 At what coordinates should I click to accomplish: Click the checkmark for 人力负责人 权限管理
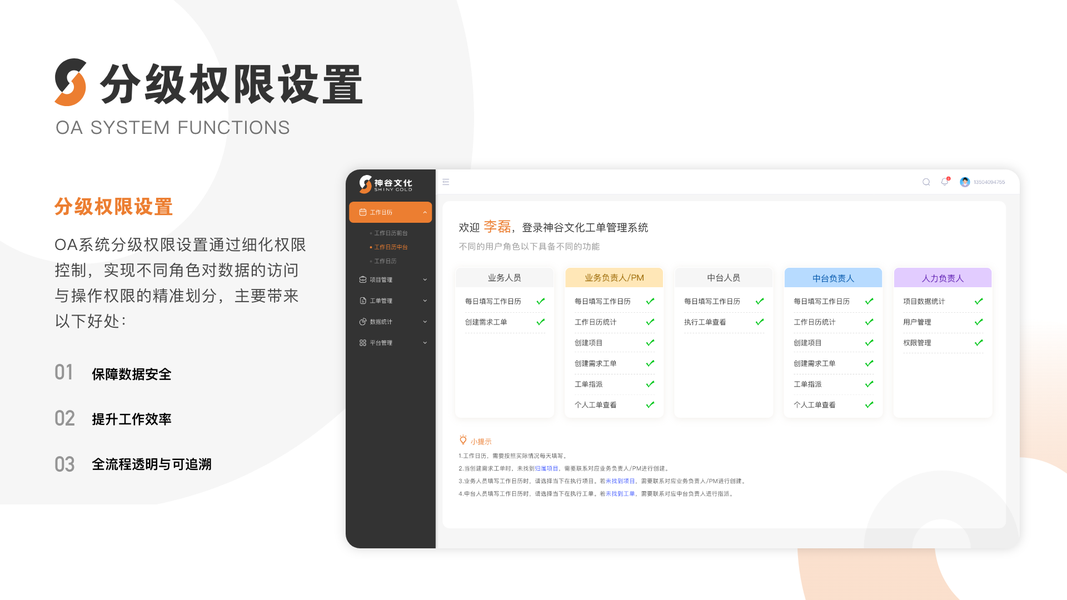(979, 343)
